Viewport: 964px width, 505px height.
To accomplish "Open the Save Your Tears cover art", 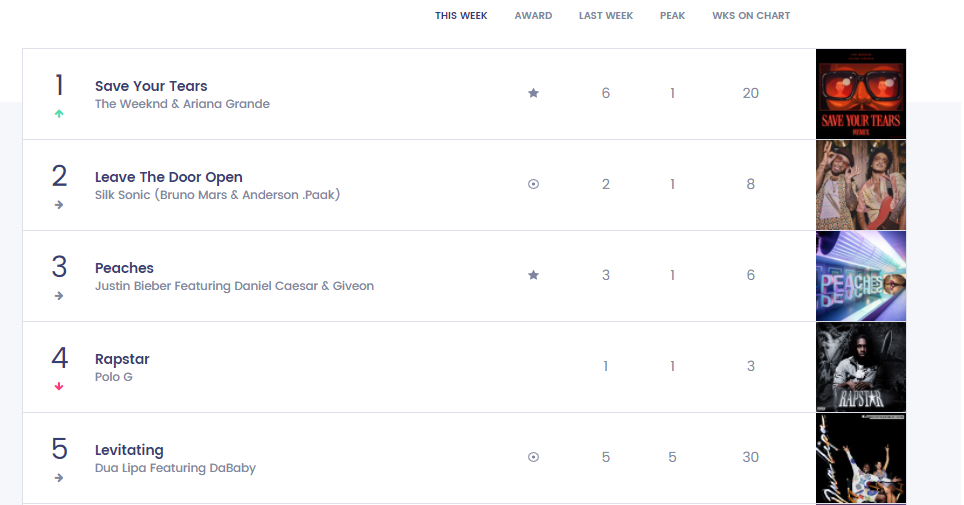I will (860, 94).
